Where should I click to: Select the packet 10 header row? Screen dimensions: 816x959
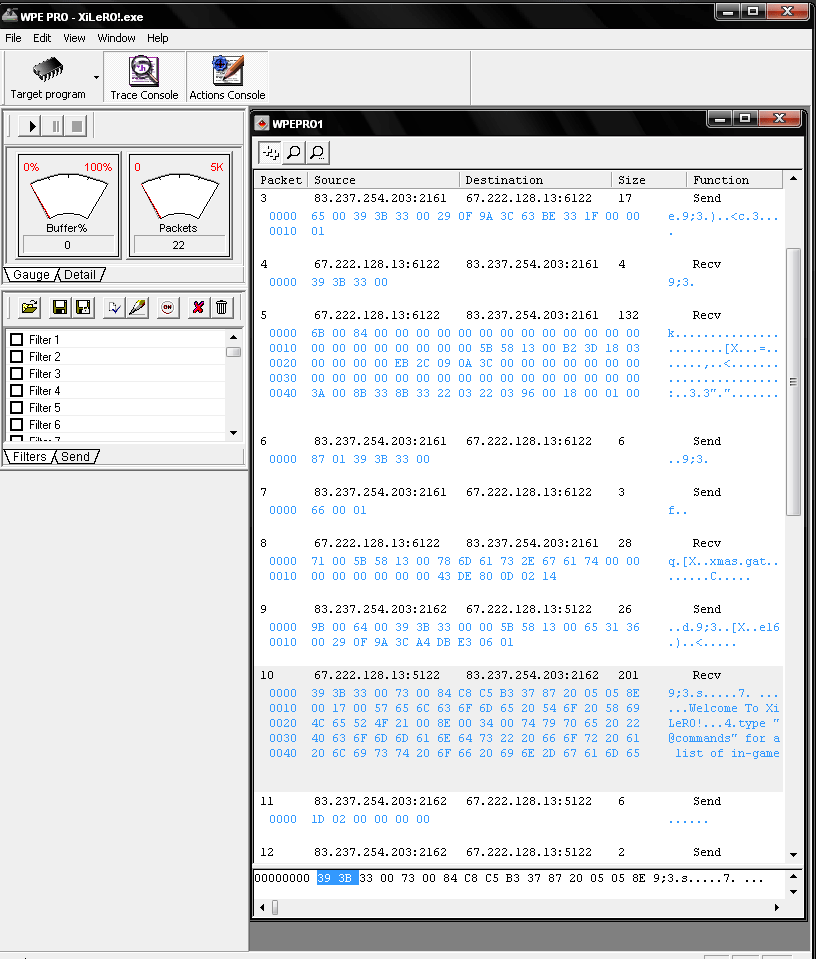coord(519,675)
